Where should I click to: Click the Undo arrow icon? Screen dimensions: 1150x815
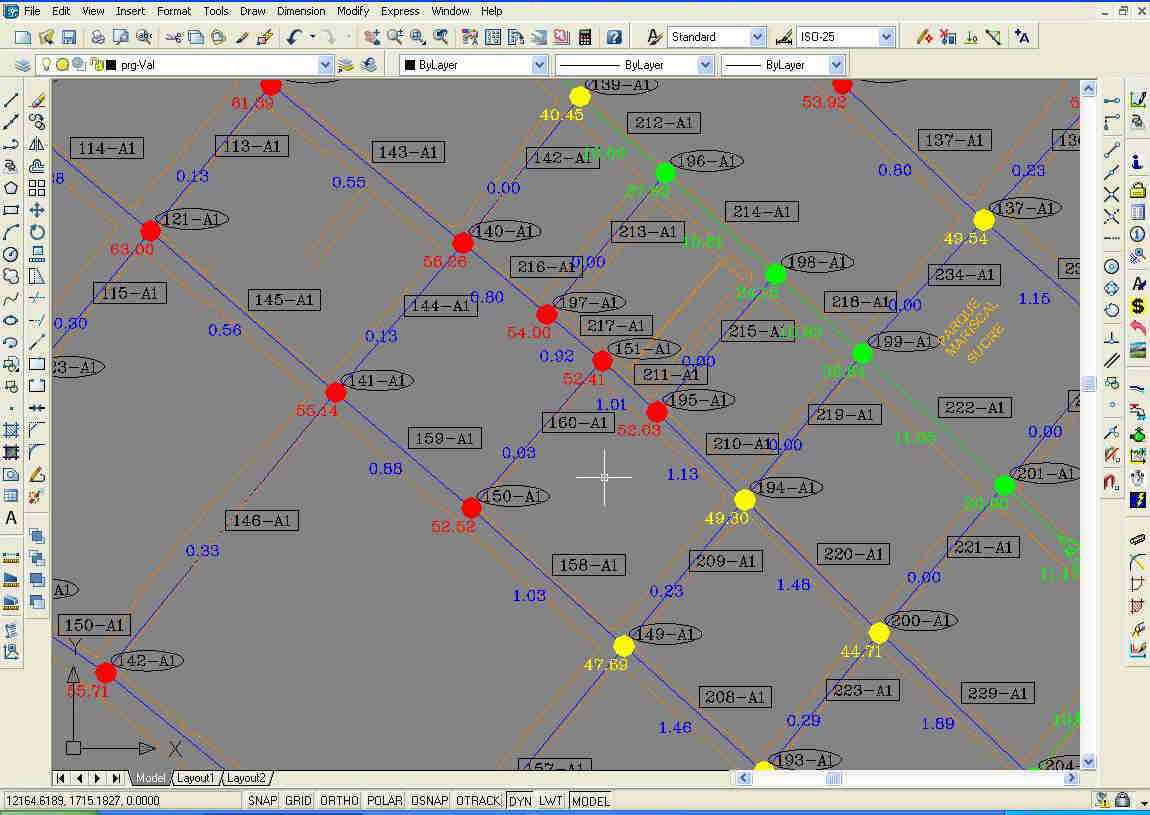[293, 37]
